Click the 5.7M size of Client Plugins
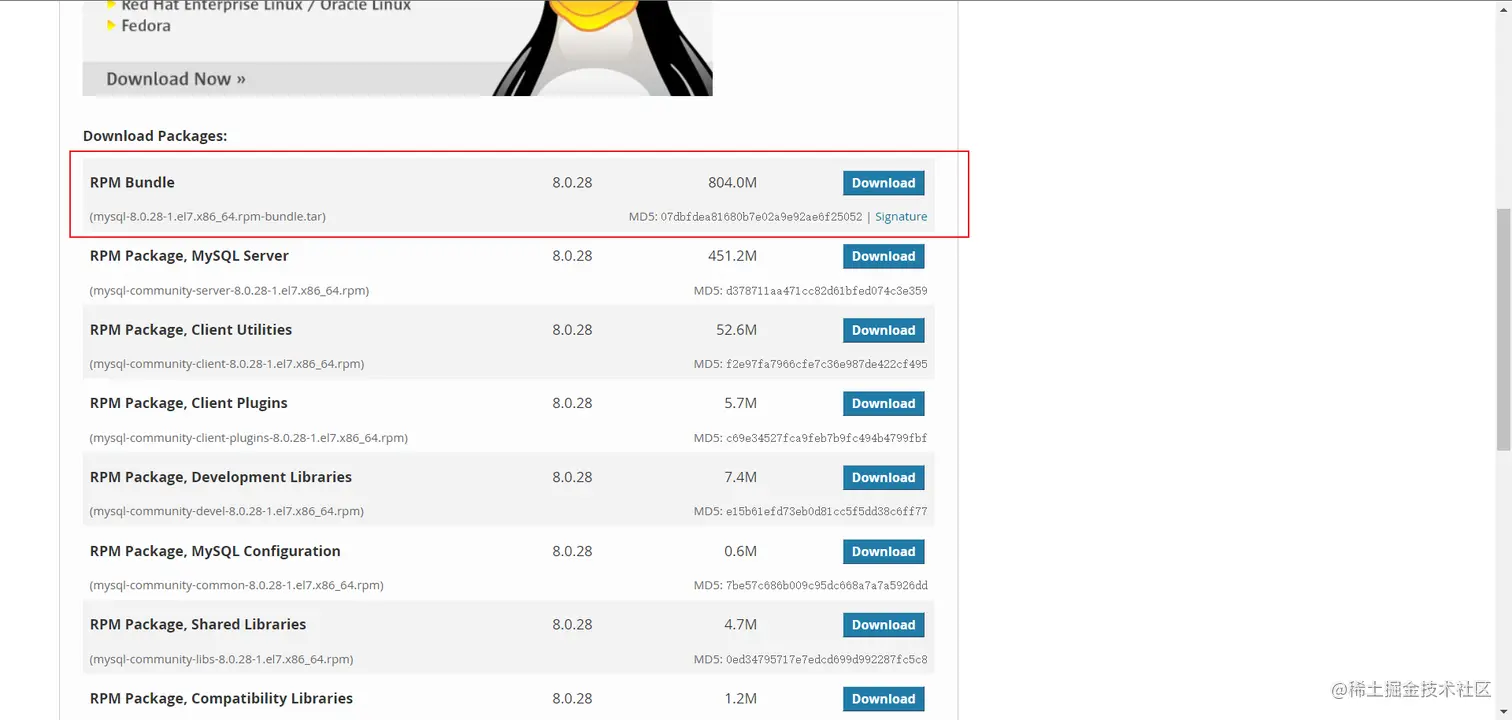Viewport: 1512px width, 720px height. tap(740, 403)
